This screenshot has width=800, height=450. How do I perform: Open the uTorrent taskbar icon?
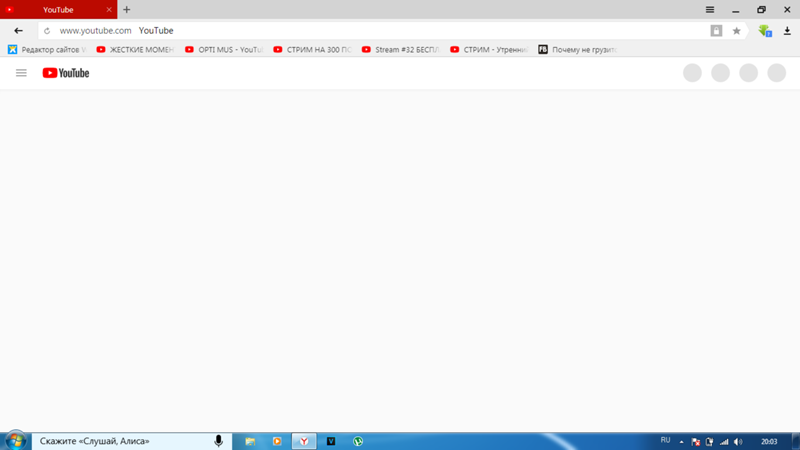pos(358,441)
